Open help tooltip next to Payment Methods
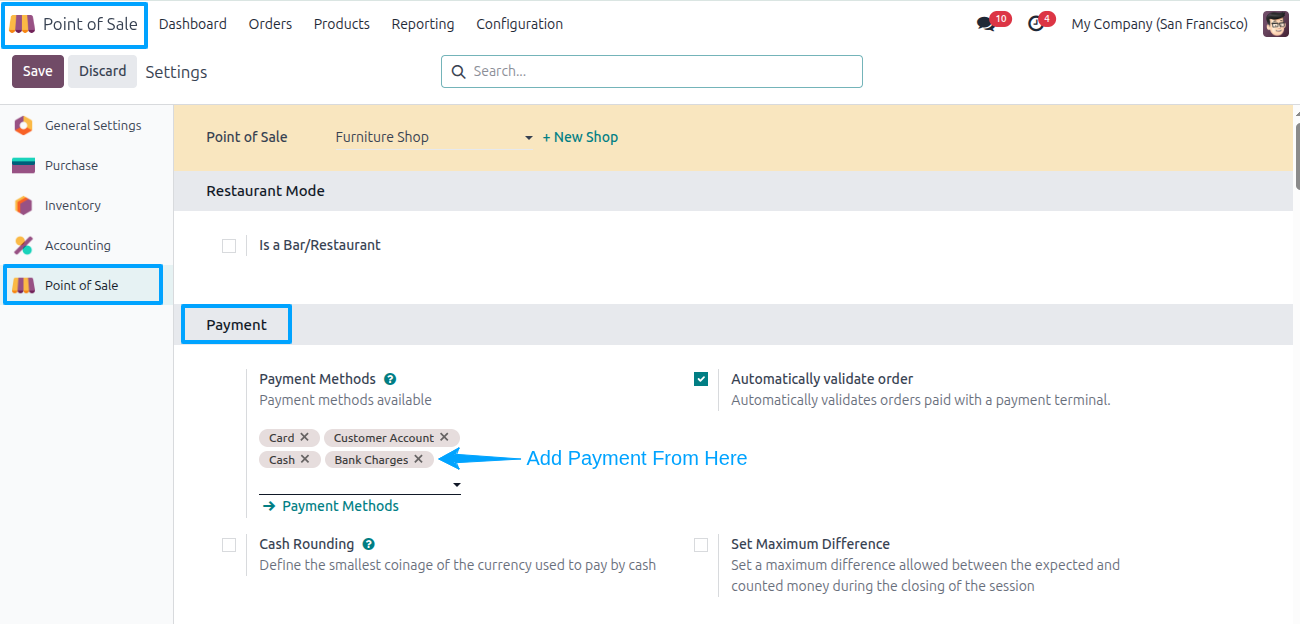Viewport: 1300px width, 624px height. tap(390, 379)
